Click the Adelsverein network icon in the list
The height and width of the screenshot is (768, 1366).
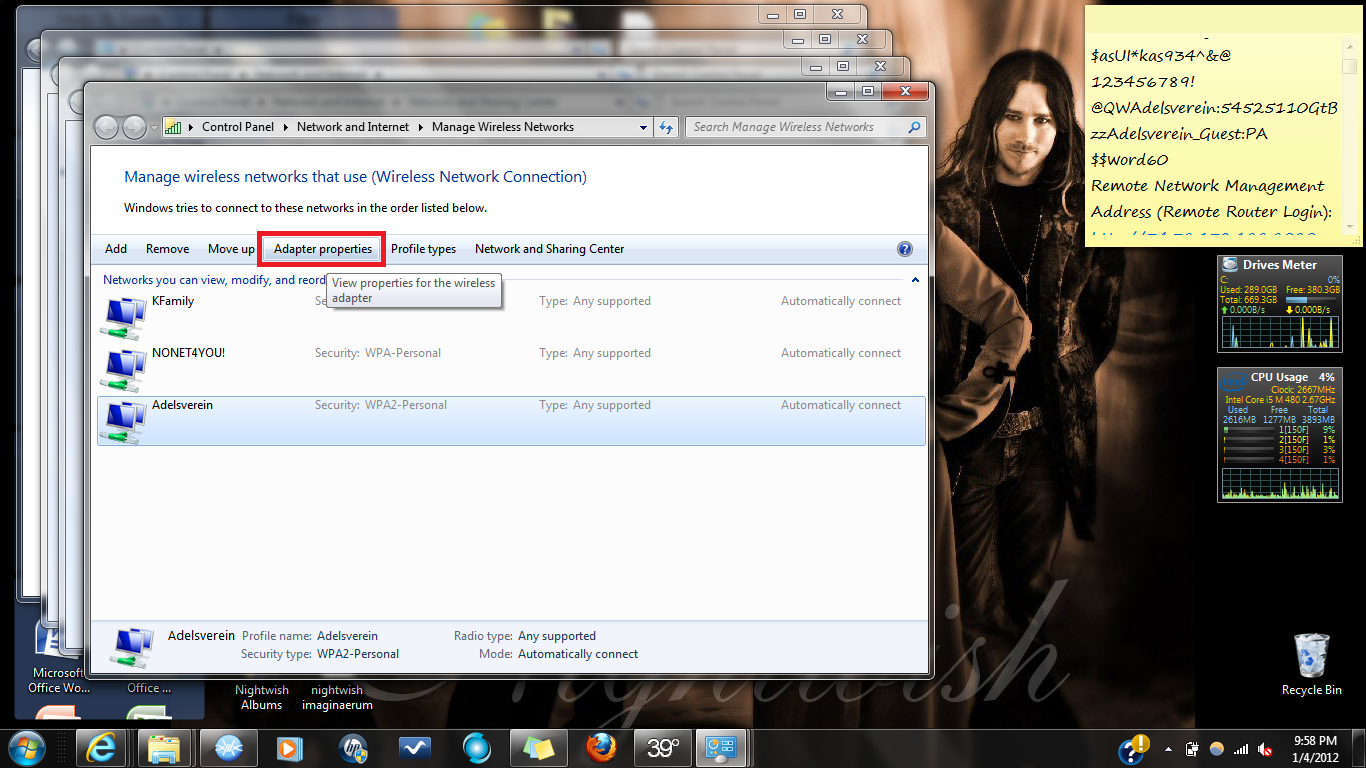coord(125,420)
